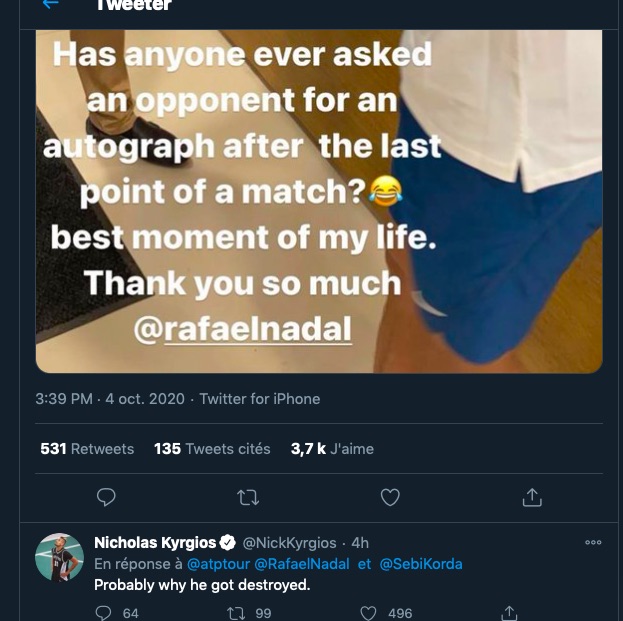Like the main tweet with the heart
This screenshot has width=623, height=621.
tap(390, 497)
